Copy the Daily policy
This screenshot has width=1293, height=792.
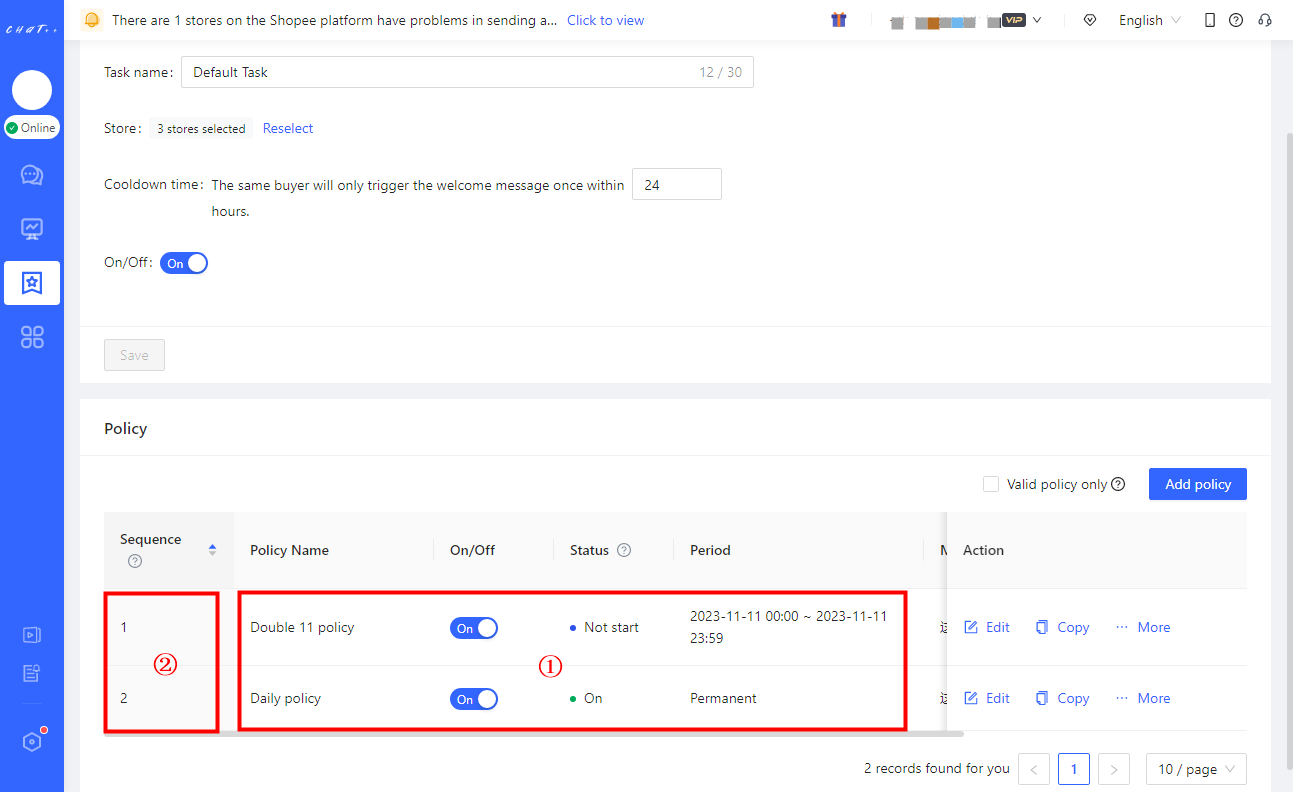(x=1062, y=698)
